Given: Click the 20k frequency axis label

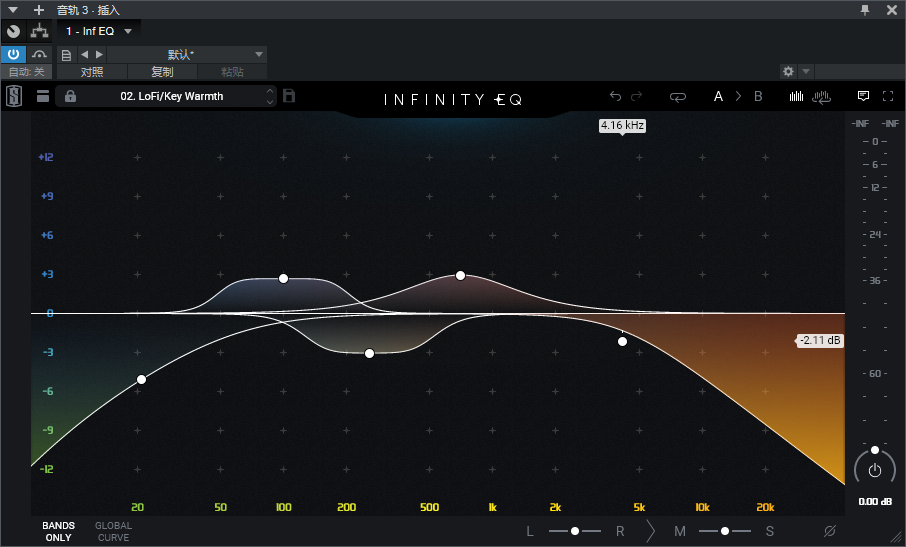Looking at the screenshot, I should pyautogui.click(x=765, y=507).
